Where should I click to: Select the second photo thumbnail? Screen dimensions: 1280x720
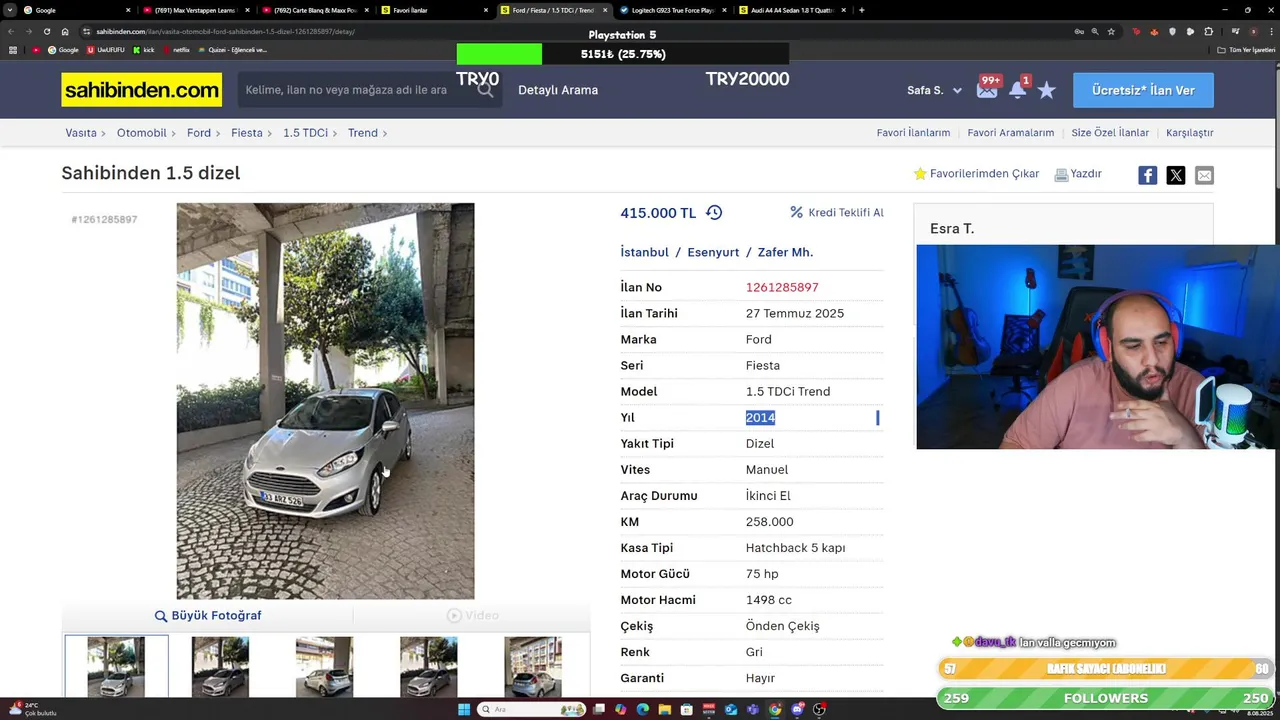click(x=220, y=666)
